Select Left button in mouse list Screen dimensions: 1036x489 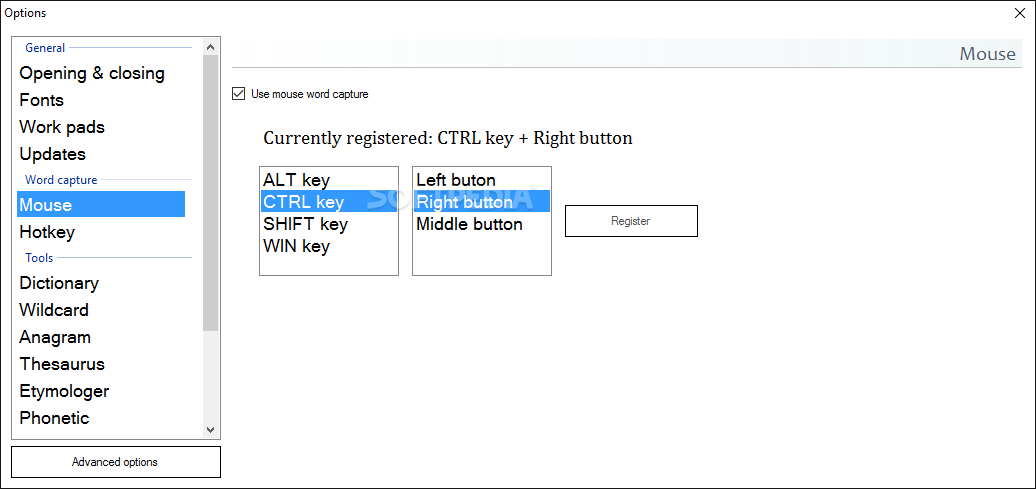(456, 180)
